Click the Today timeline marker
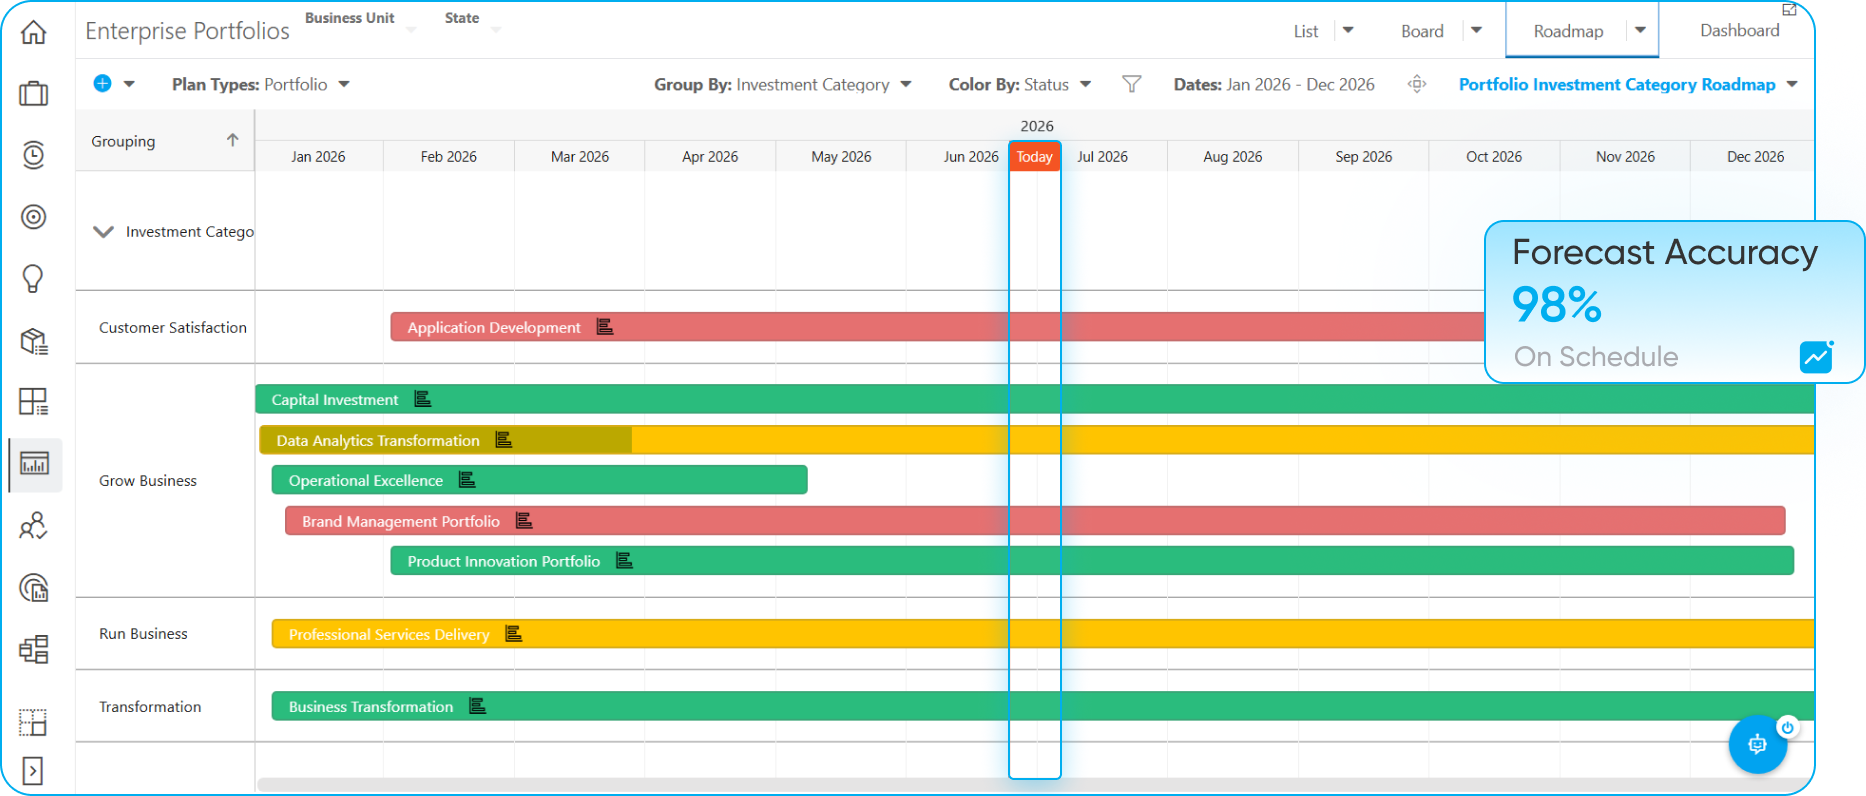 [x=1034, y=156]
